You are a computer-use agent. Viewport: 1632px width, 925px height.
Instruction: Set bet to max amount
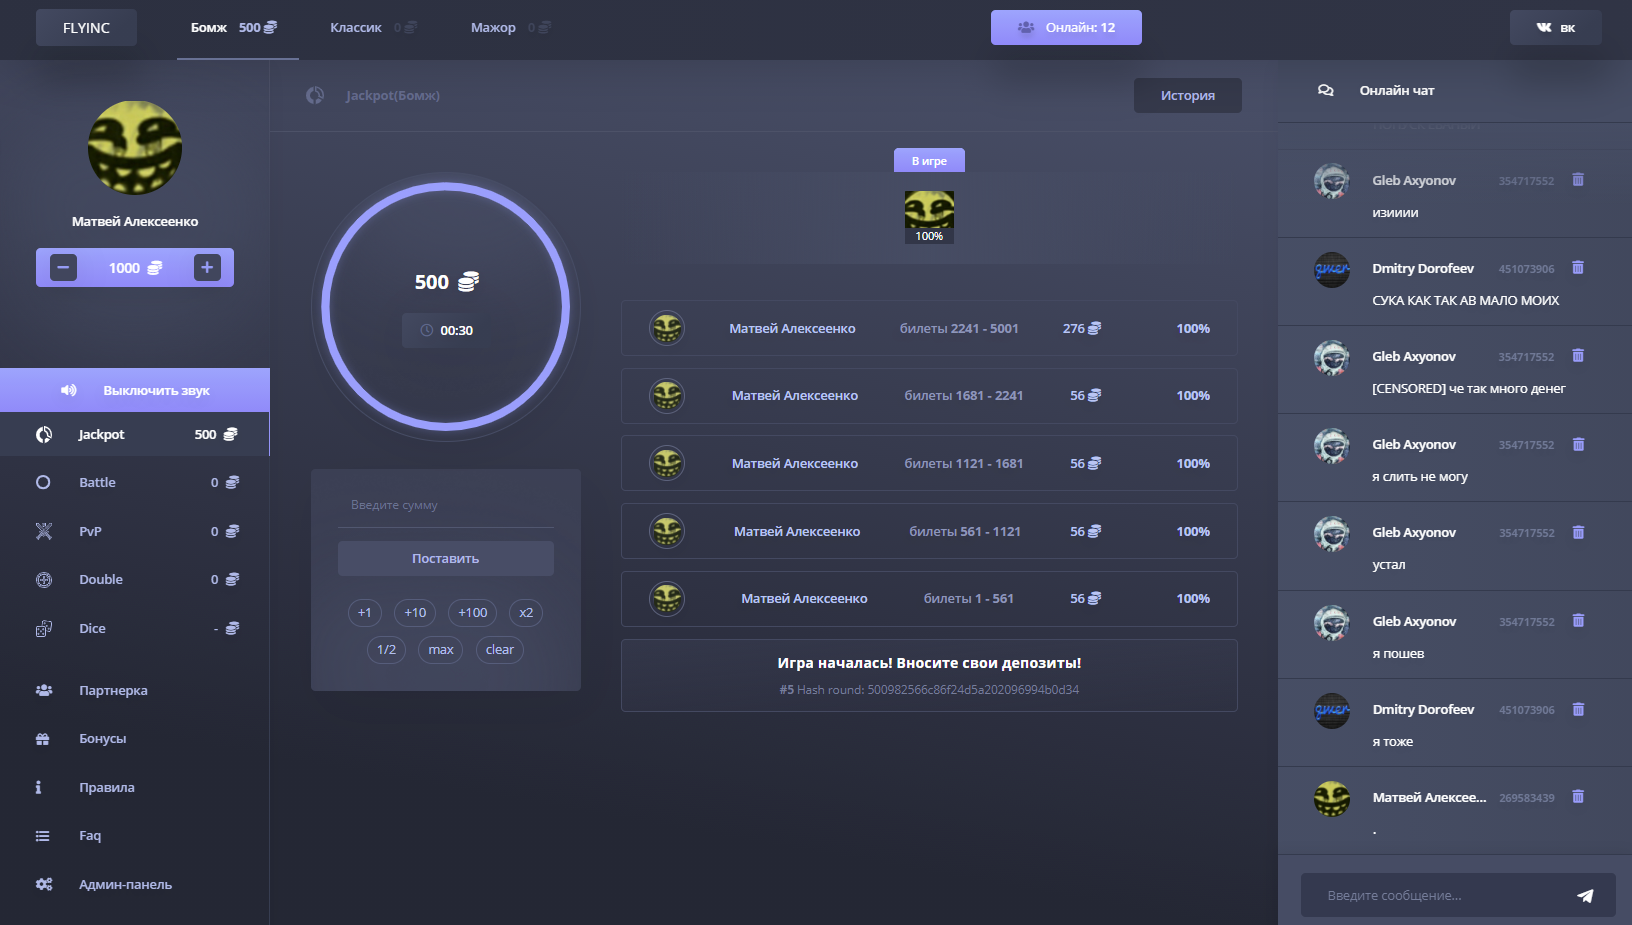[x=440, y=650]
